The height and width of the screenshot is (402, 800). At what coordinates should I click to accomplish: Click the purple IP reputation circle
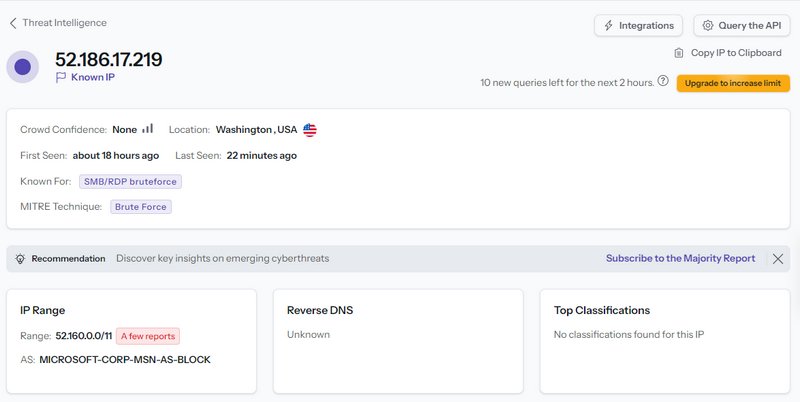point(22,67)
